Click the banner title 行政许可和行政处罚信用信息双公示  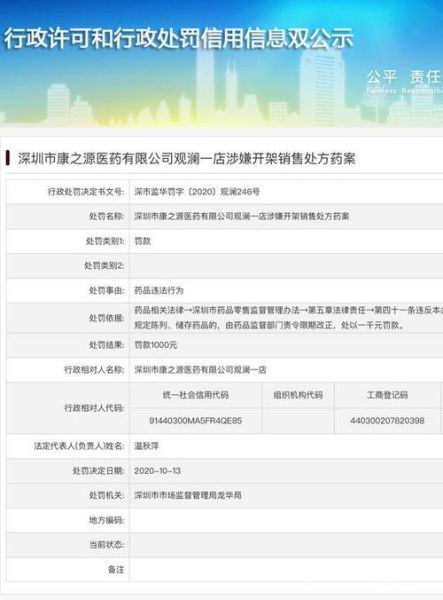(179, 38)
